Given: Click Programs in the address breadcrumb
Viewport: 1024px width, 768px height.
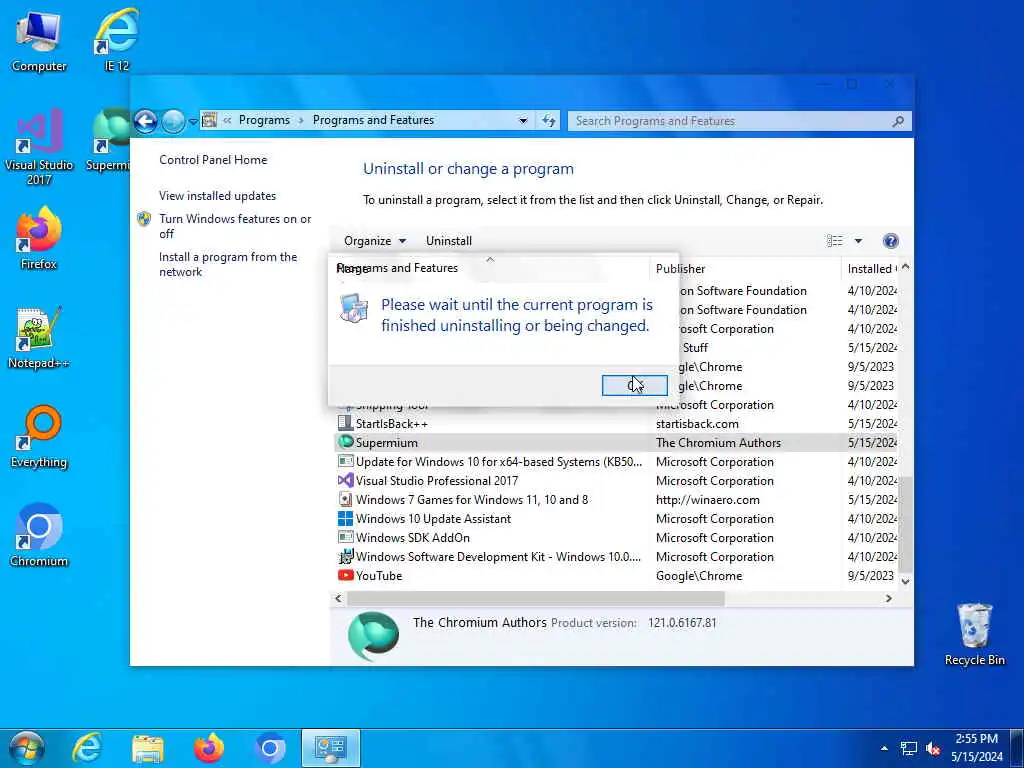Looking at the screenshot, I should click(x=264, y=120).
